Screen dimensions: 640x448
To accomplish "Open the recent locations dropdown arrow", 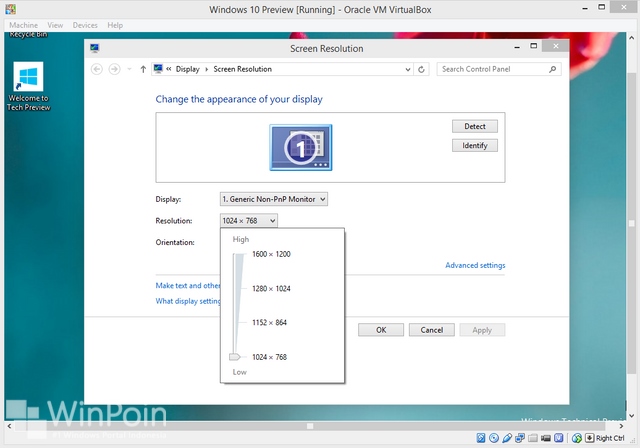I will [129, 69].
